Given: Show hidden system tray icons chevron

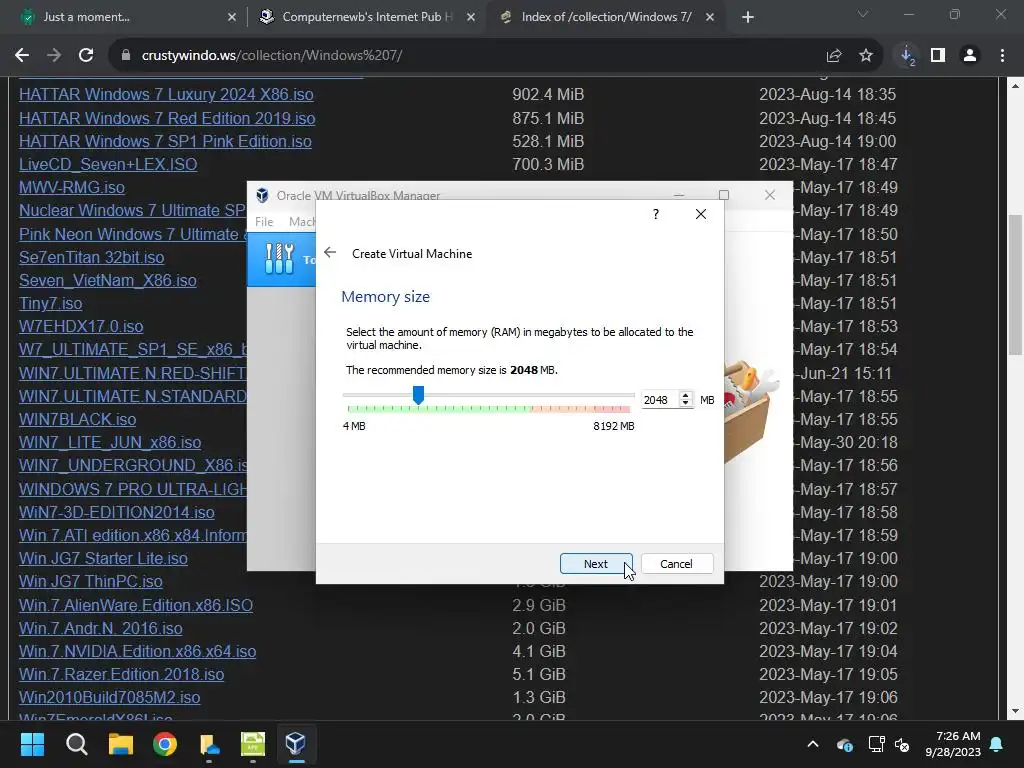Looking at the screenshot, I should point(813,744).
